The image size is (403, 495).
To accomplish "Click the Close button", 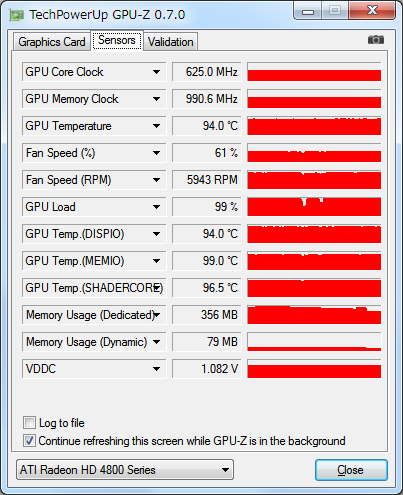I will 351,470.
